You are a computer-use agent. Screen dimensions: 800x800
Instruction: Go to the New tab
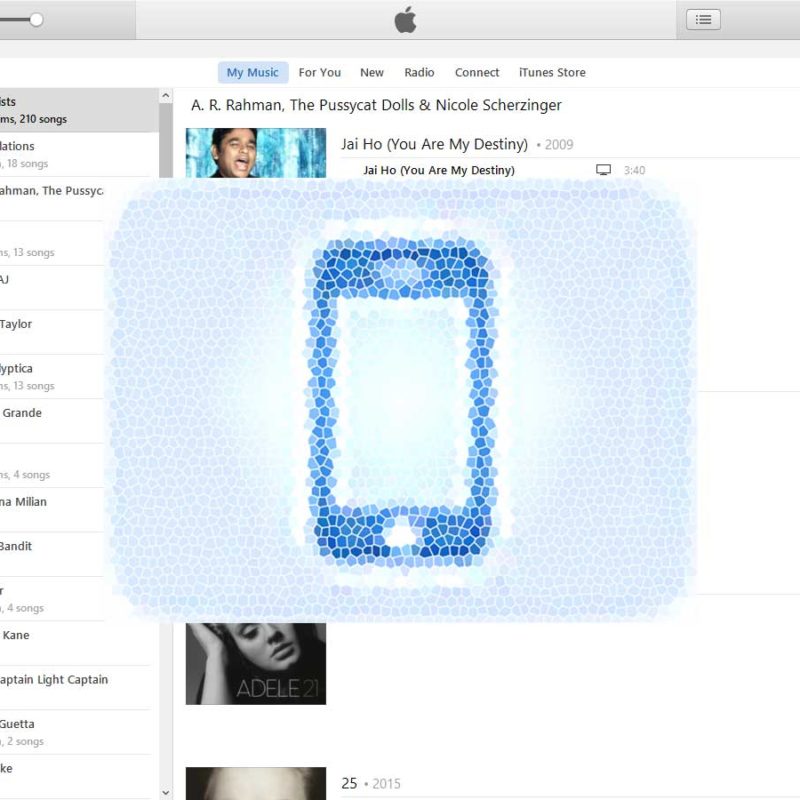pyautogui.click(x=371, y=72)
